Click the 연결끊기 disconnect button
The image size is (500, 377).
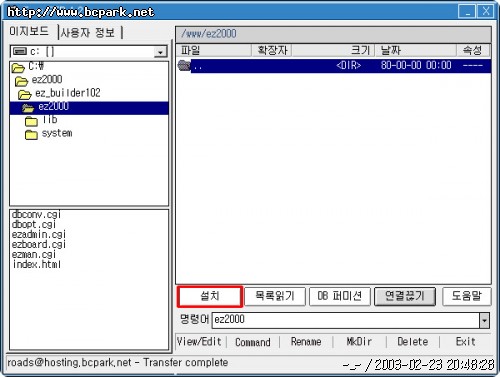pos(405,296)
